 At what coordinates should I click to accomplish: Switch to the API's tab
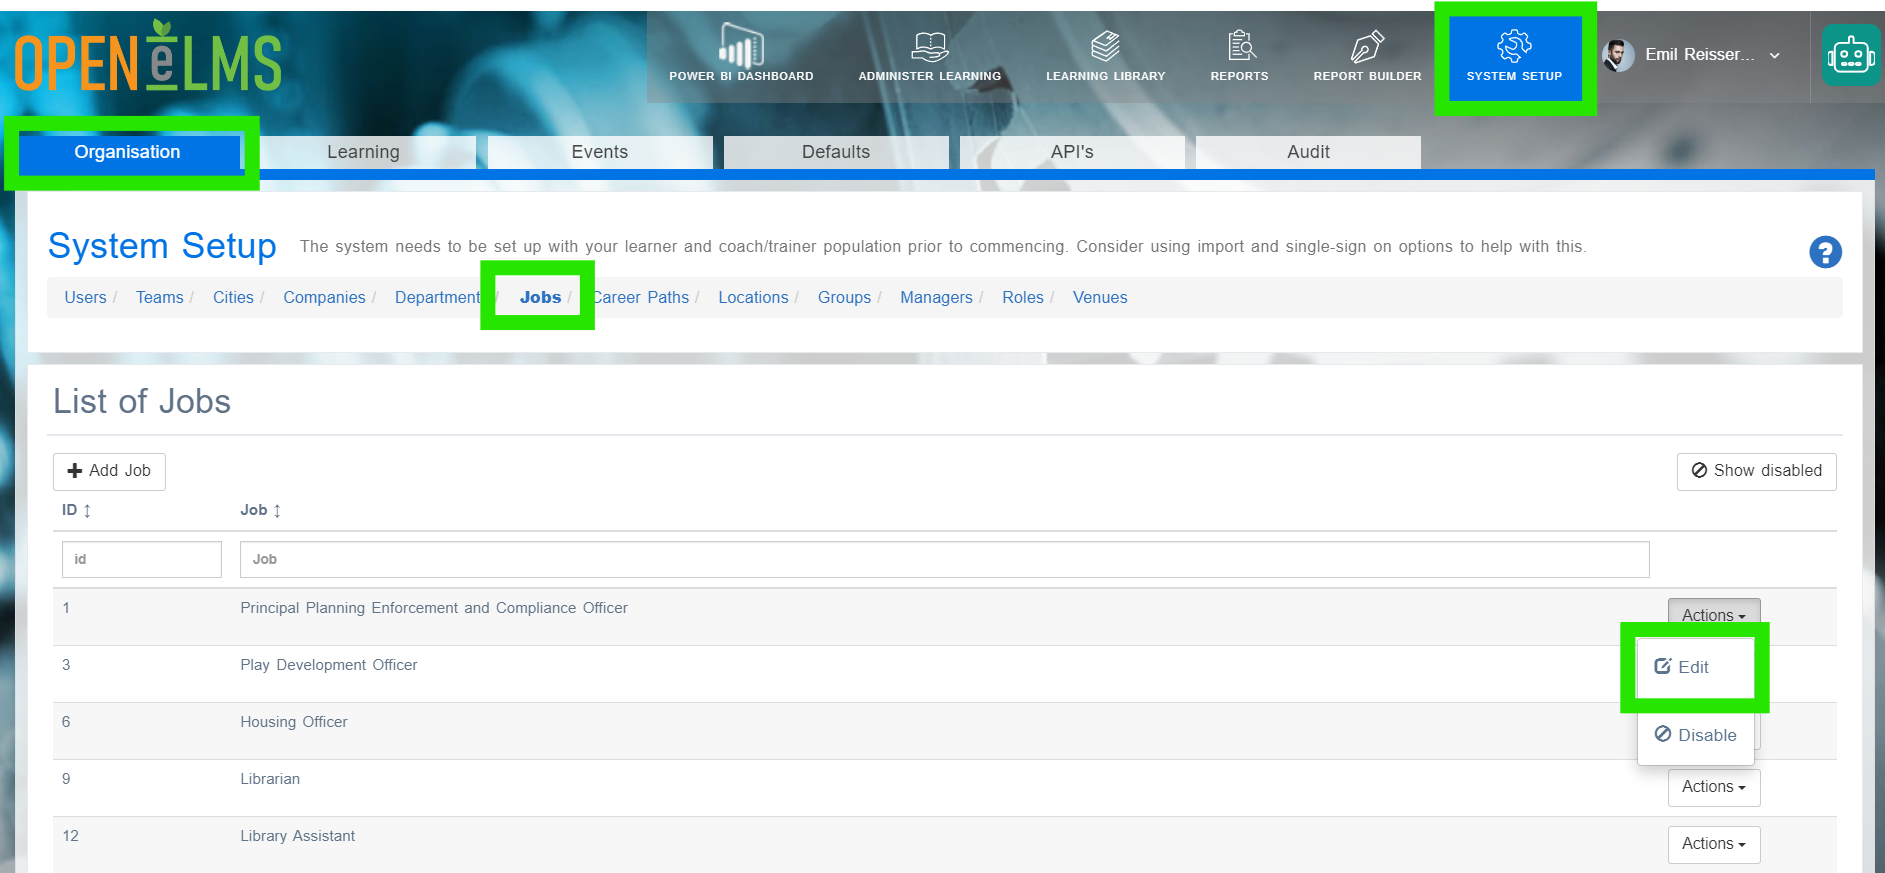[x=1072, y=152]
